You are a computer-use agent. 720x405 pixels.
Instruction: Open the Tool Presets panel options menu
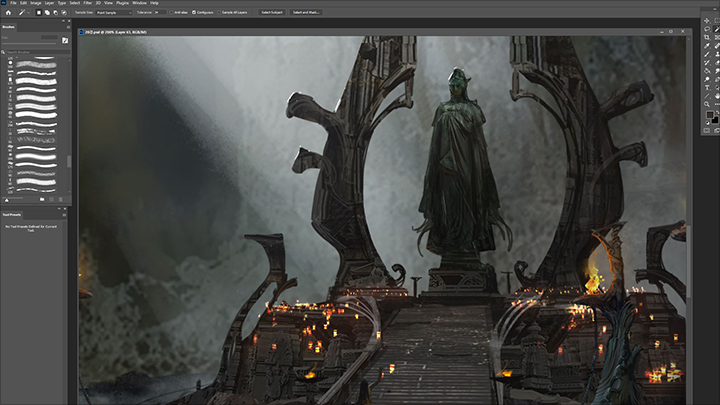(x=64, y=215)
